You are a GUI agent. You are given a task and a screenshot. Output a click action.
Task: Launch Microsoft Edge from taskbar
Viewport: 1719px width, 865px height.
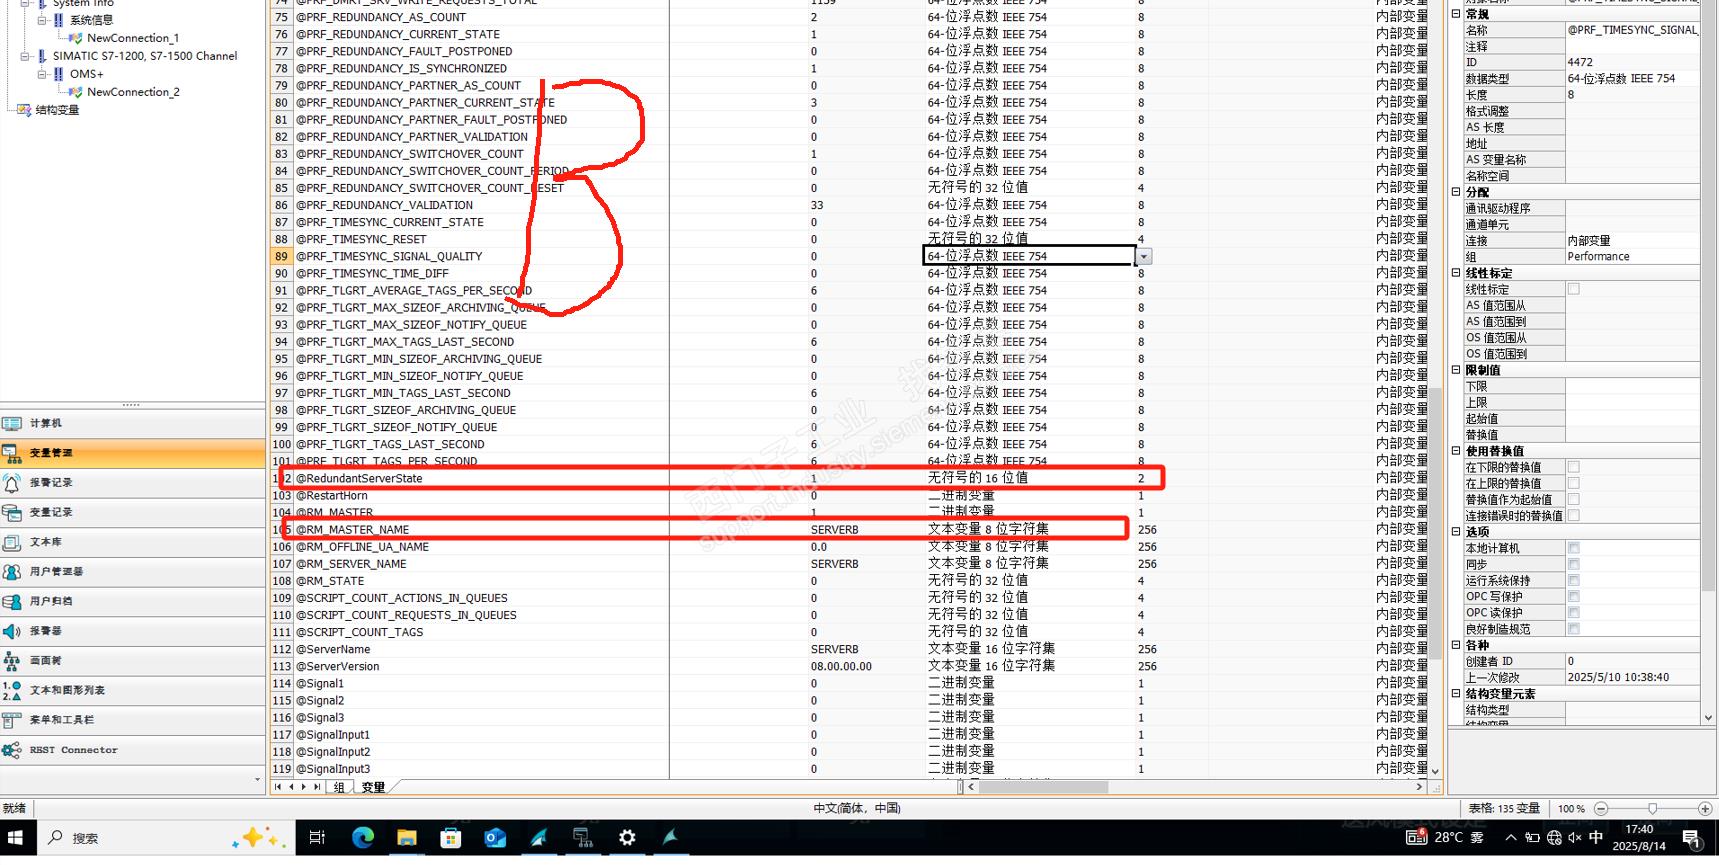[362, 838]
